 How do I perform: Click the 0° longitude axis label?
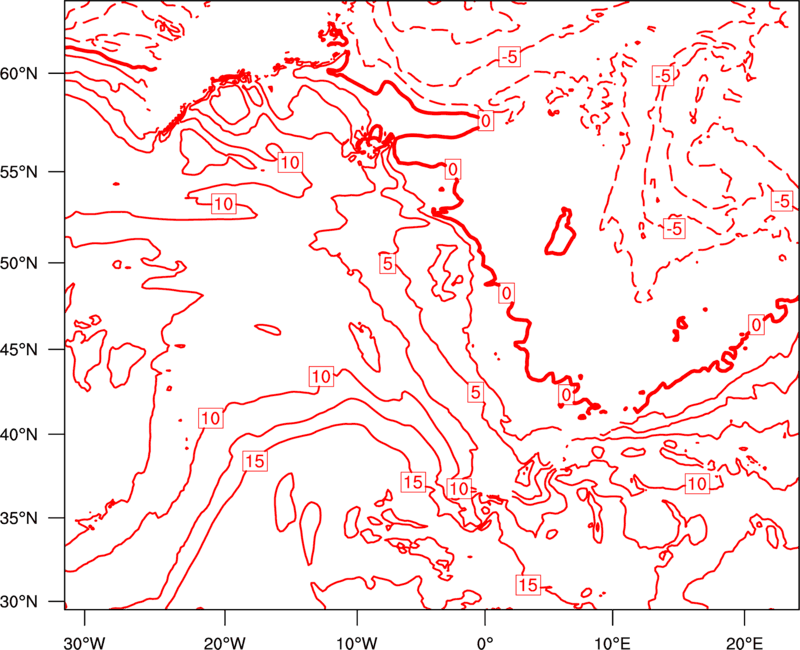pos(485,643)
